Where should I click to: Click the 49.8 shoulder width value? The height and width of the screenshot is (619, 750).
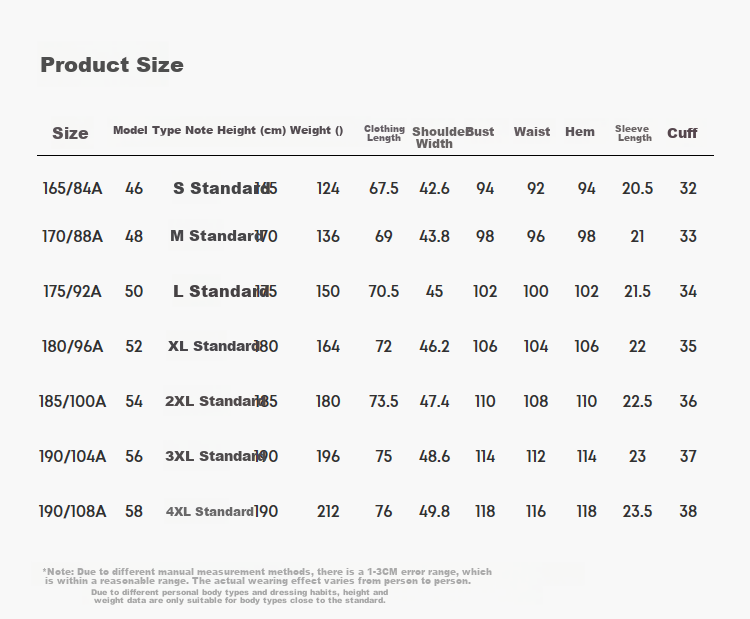tap(434, 511)
